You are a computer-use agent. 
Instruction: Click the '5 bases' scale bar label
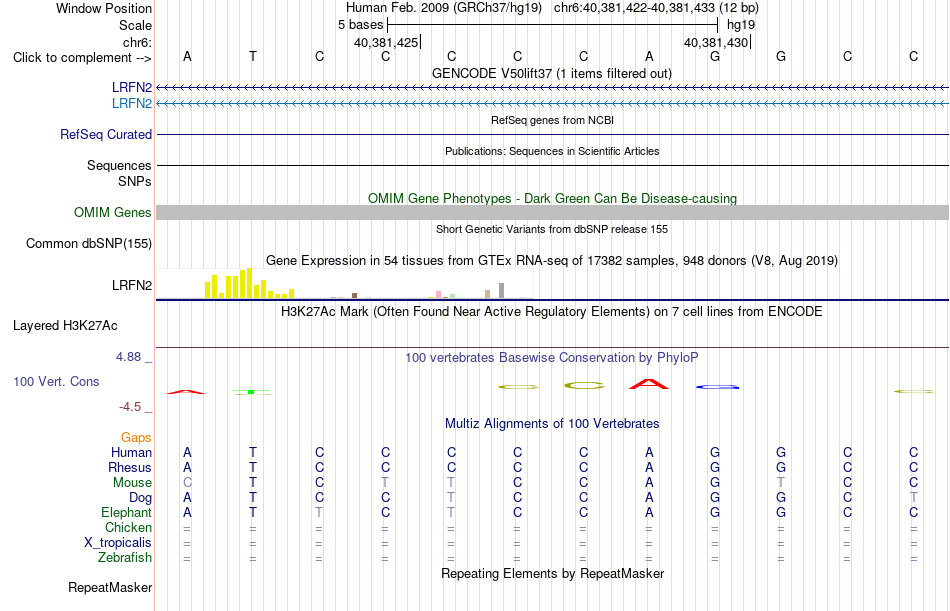(x=360, y=25)
